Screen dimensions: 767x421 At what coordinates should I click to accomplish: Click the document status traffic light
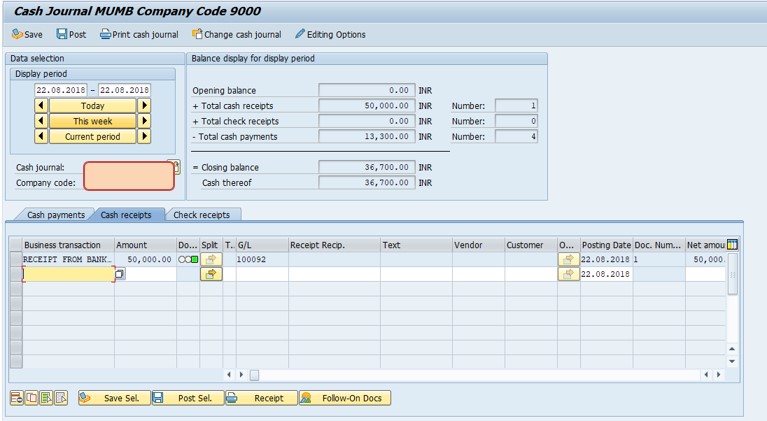(188, 259)
